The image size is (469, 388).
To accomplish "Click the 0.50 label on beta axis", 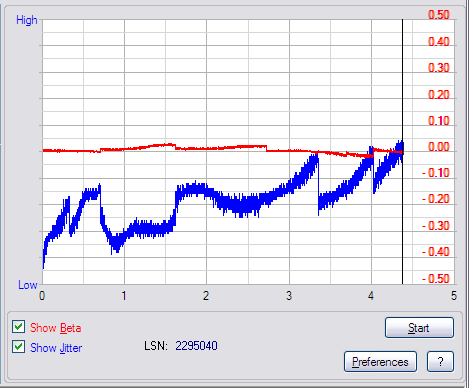I will tap(439, 15).
